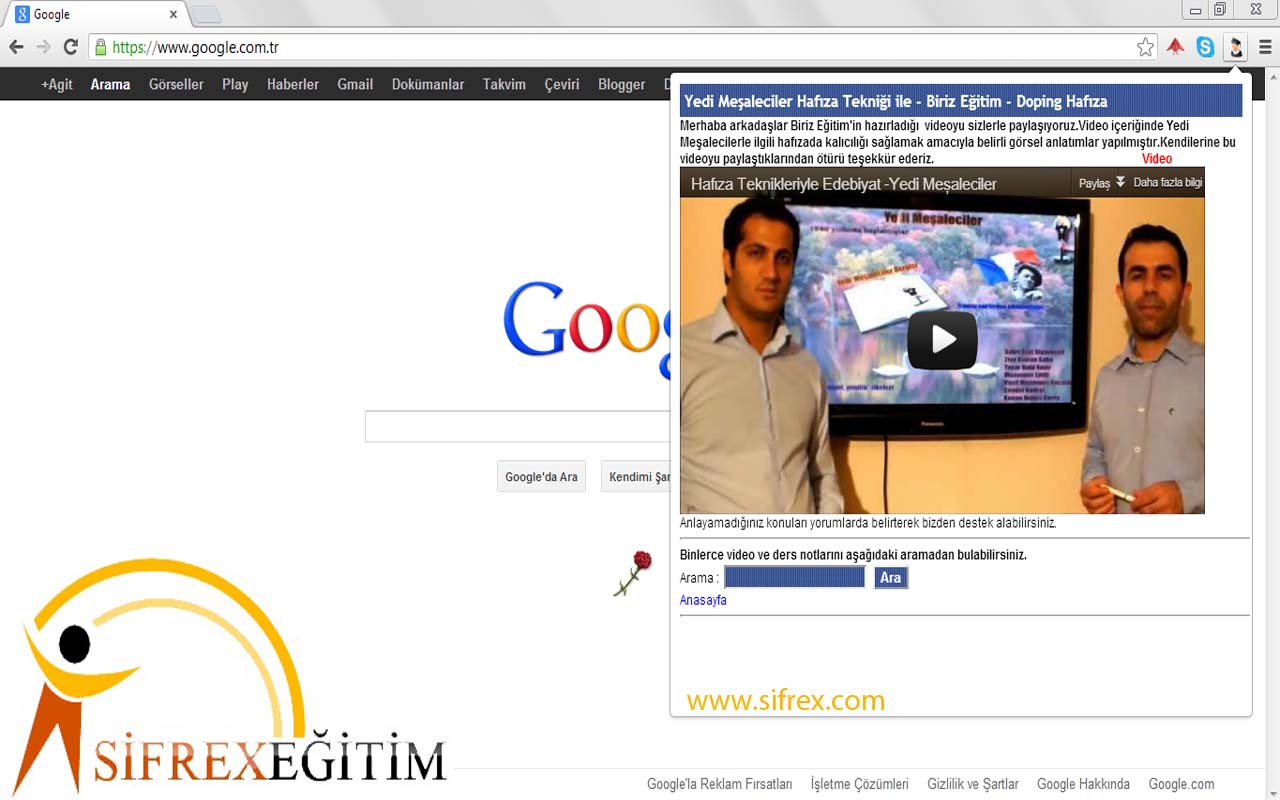Click the Biriz Eğitim extension icon
Image resolution: width=1280 pixels, height=800 pixels.
(1236, 47)
